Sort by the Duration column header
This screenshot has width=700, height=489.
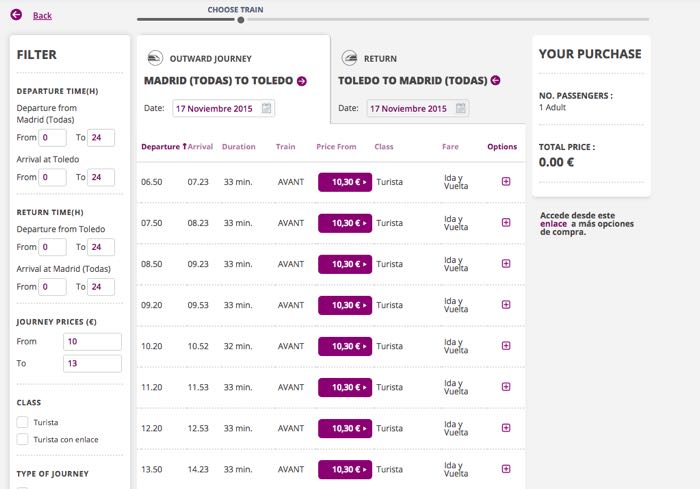(x=238, y=146)
